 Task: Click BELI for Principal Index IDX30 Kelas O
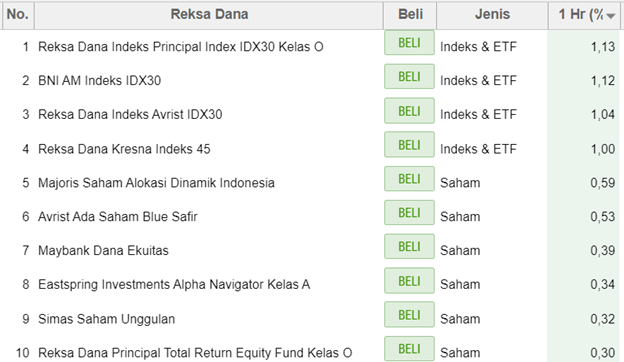[409, 43]
